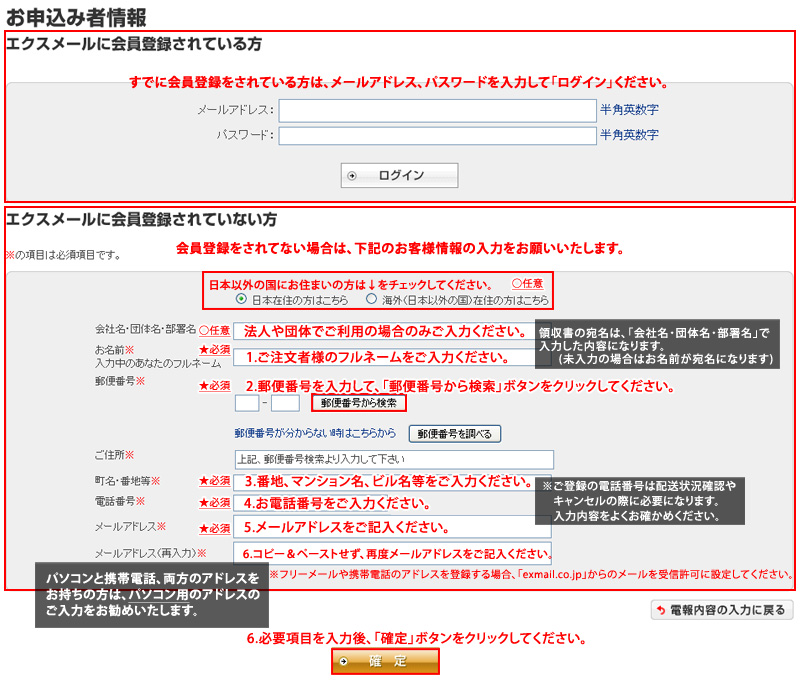Focus the login メールアドレス input field
Screen dimensions: 800x694
[x=437, y=110]
